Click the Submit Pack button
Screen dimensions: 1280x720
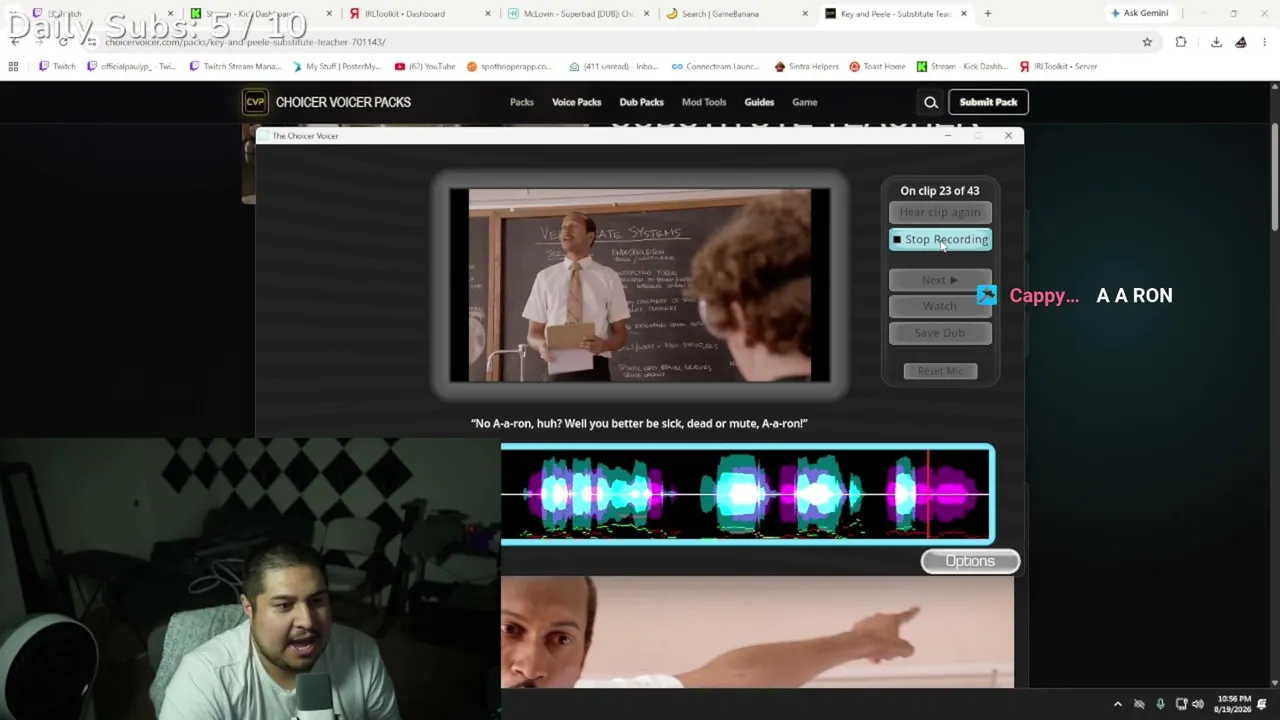(x=988, y=102)
